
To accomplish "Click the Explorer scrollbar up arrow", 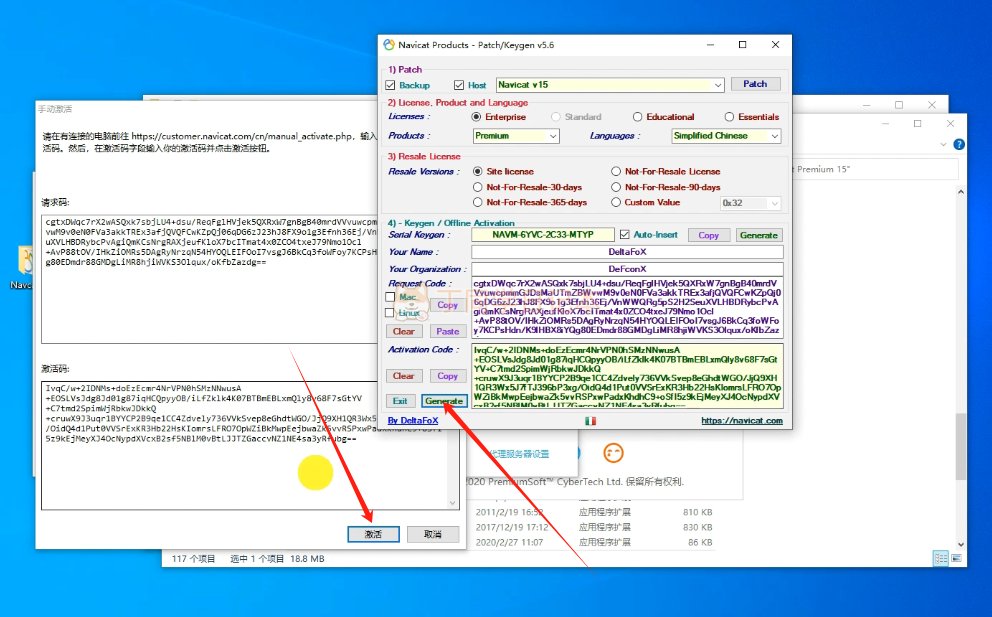I will click(960, 192).
